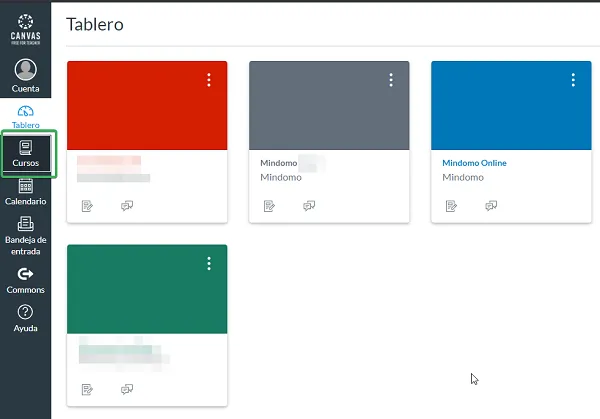Open discussions icon on red course card
Screen dimensions: 600x419
tap(127, 206)
